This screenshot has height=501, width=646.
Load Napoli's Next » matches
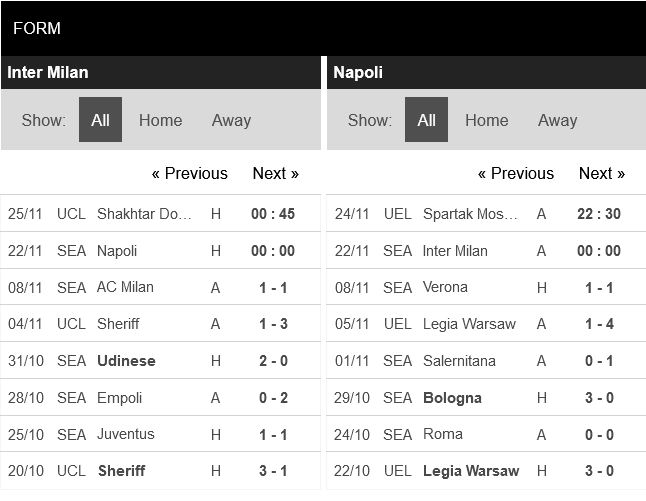tap(601, 173)
